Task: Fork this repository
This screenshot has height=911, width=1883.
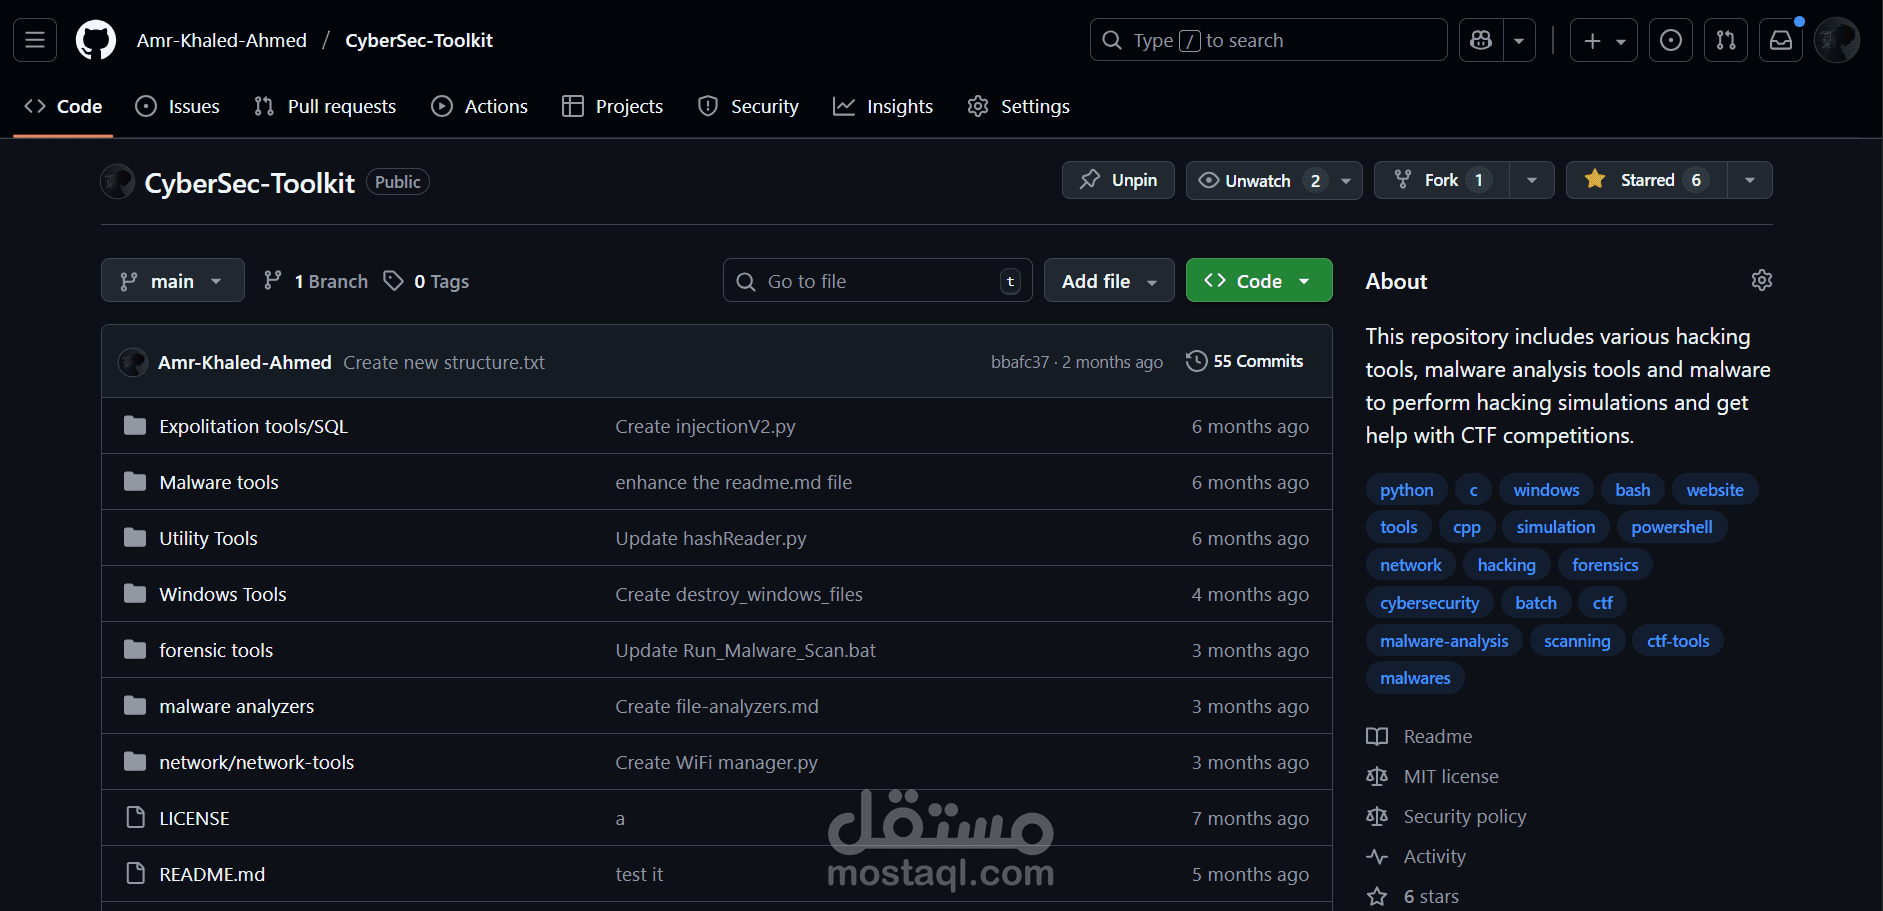Action: 1442,180
